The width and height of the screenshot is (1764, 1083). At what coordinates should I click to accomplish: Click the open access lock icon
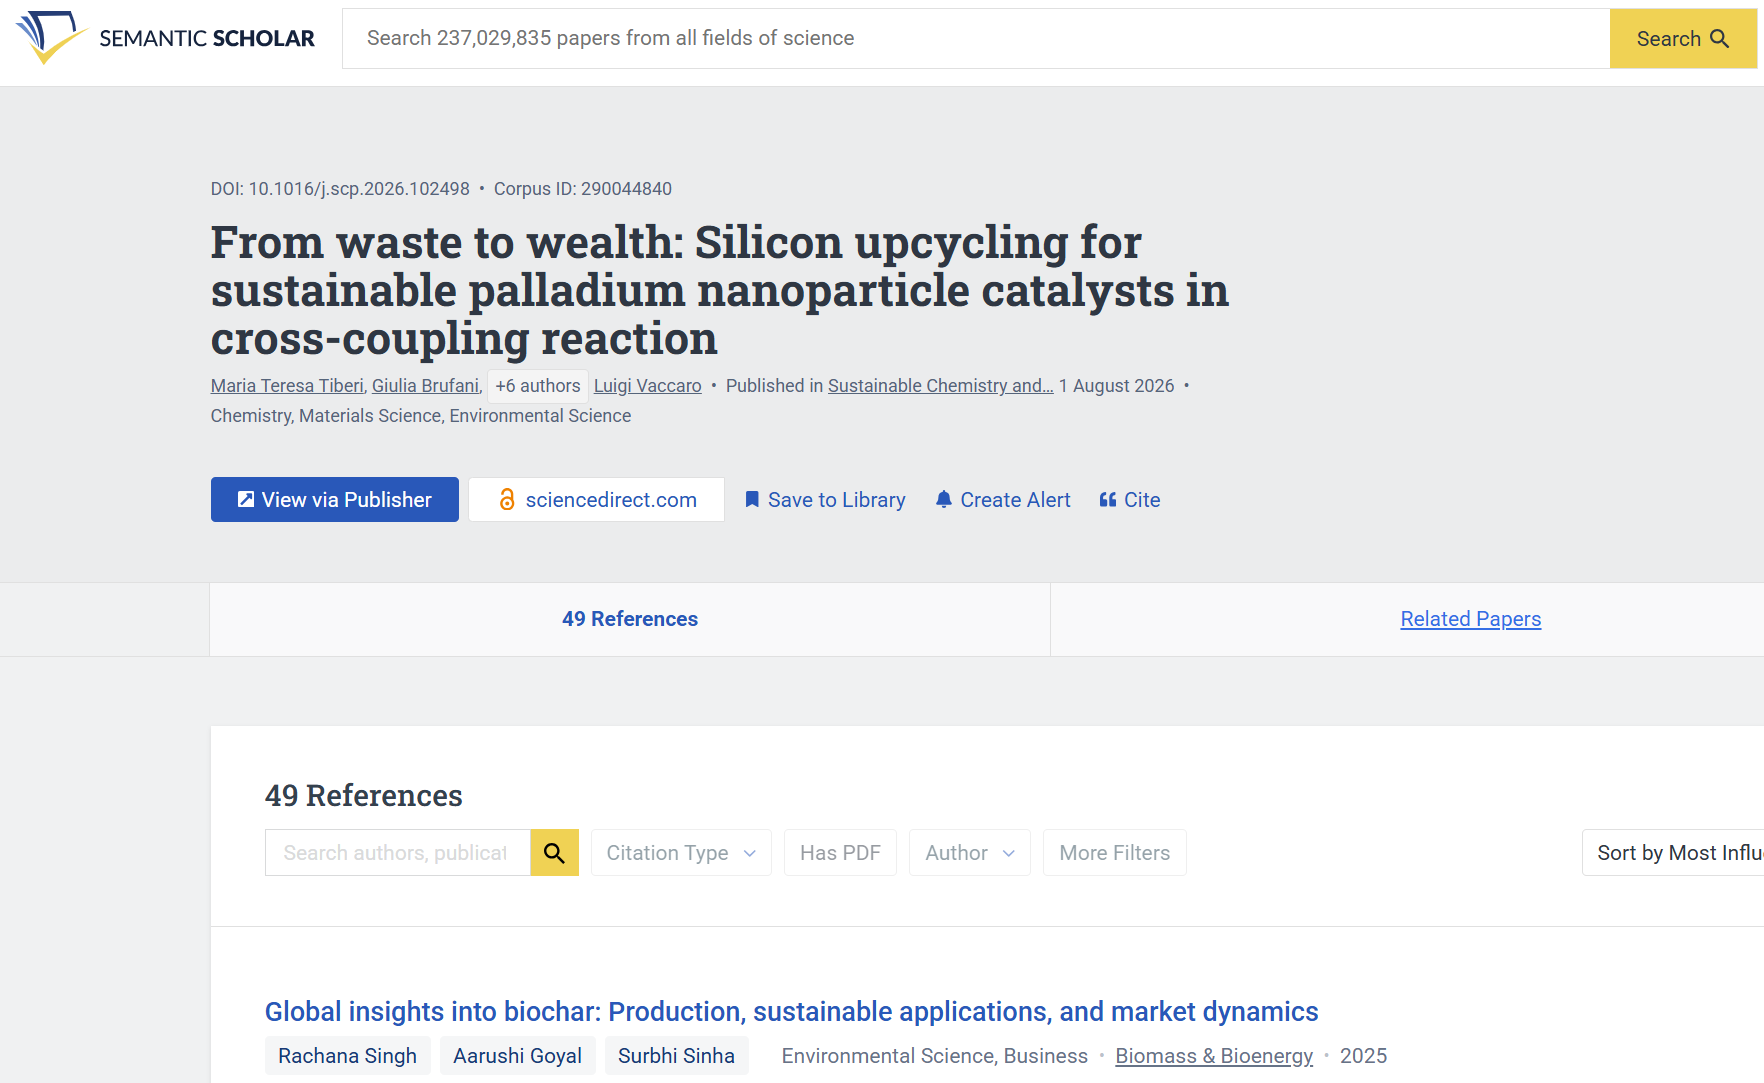click(507, 499)
